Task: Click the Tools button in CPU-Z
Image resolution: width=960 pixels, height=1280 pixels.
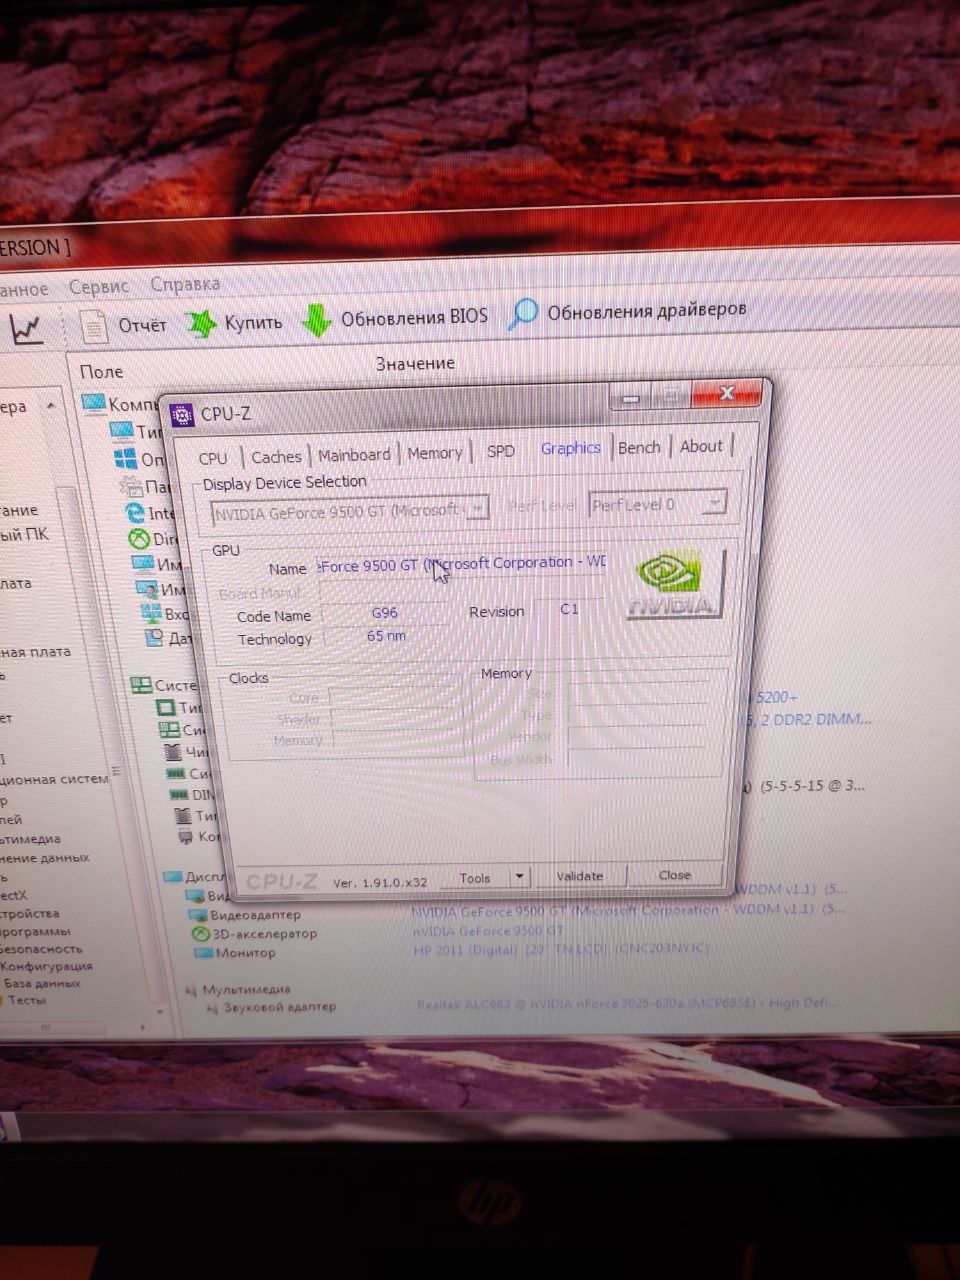Action: tap(475, 878)
